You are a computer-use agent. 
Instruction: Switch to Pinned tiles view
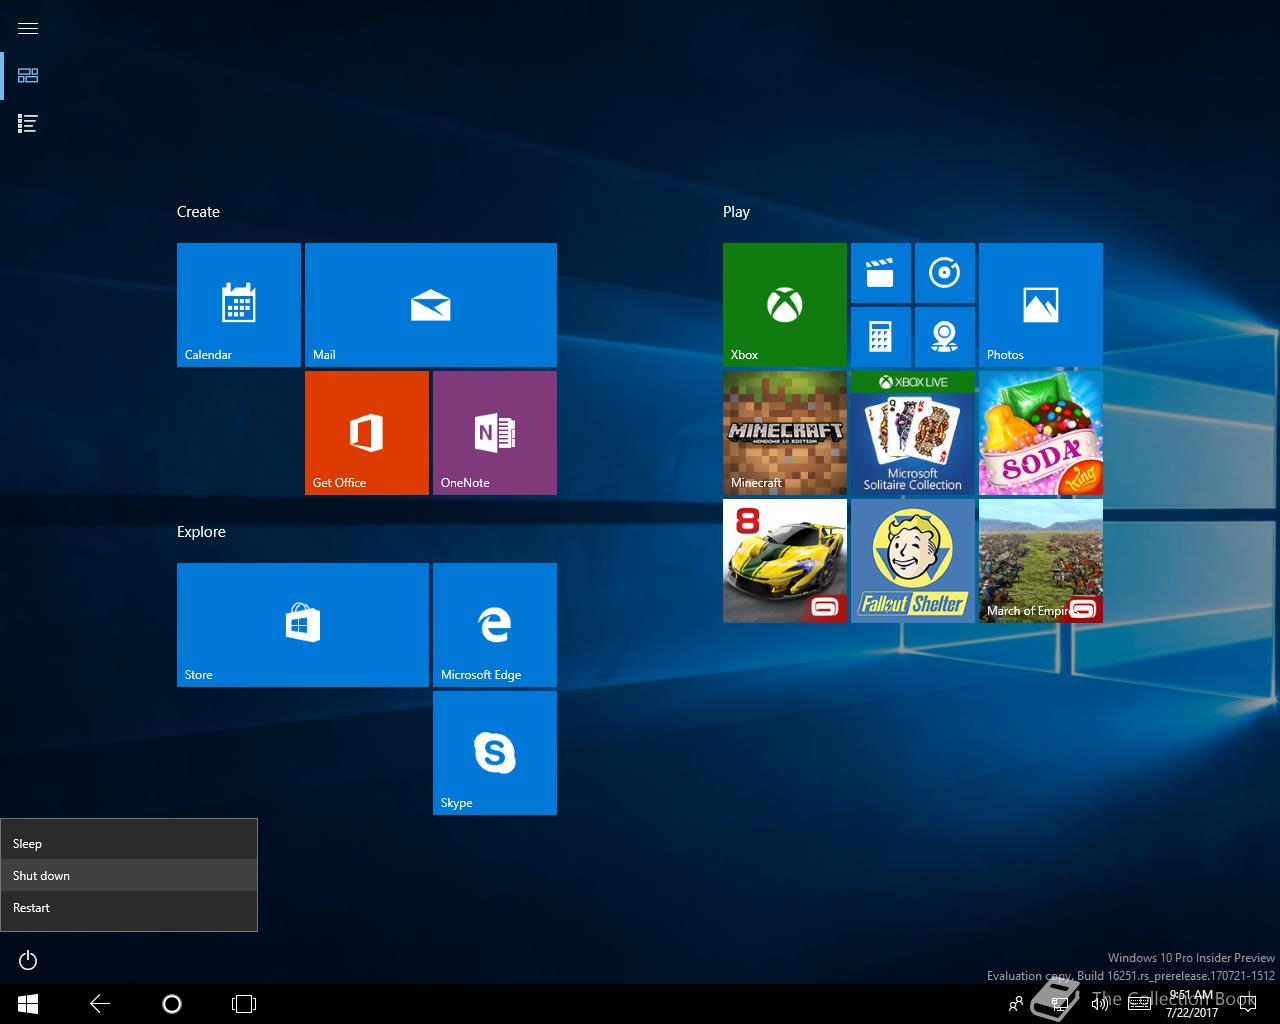[28, 76]
